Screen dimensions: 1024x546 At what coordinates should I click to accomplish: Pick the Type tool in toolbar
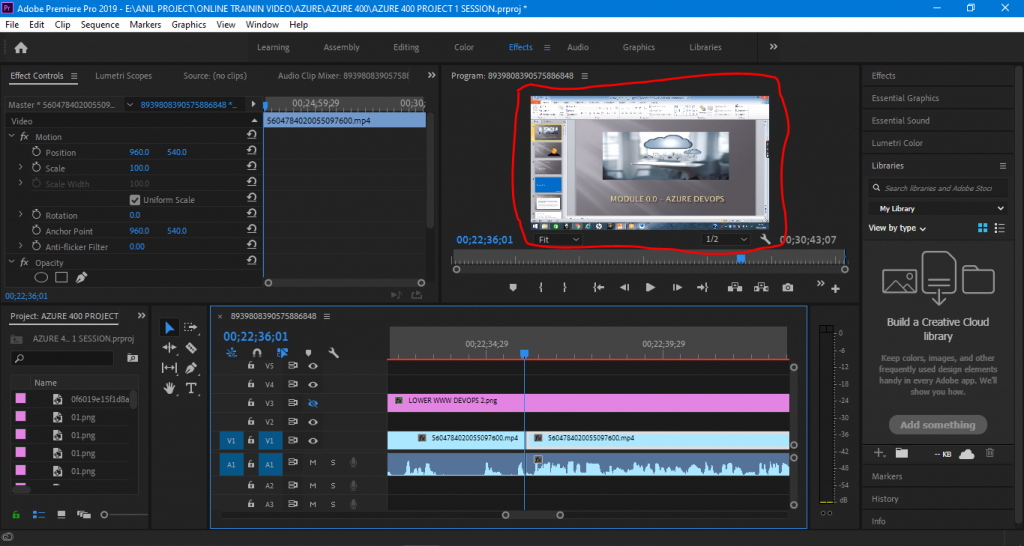pos(191,388)
